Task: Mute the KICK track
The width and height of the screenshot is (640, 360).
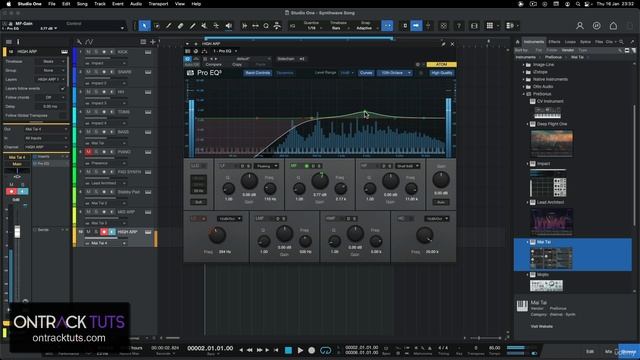Action: point(88,52)
